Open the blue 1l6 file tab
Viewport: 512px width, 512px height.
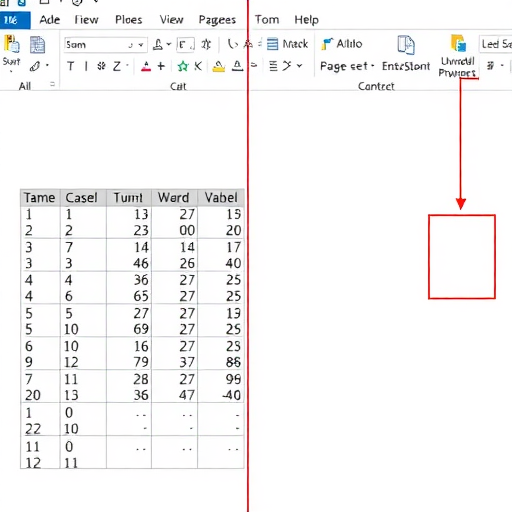[x=15, y=20]
